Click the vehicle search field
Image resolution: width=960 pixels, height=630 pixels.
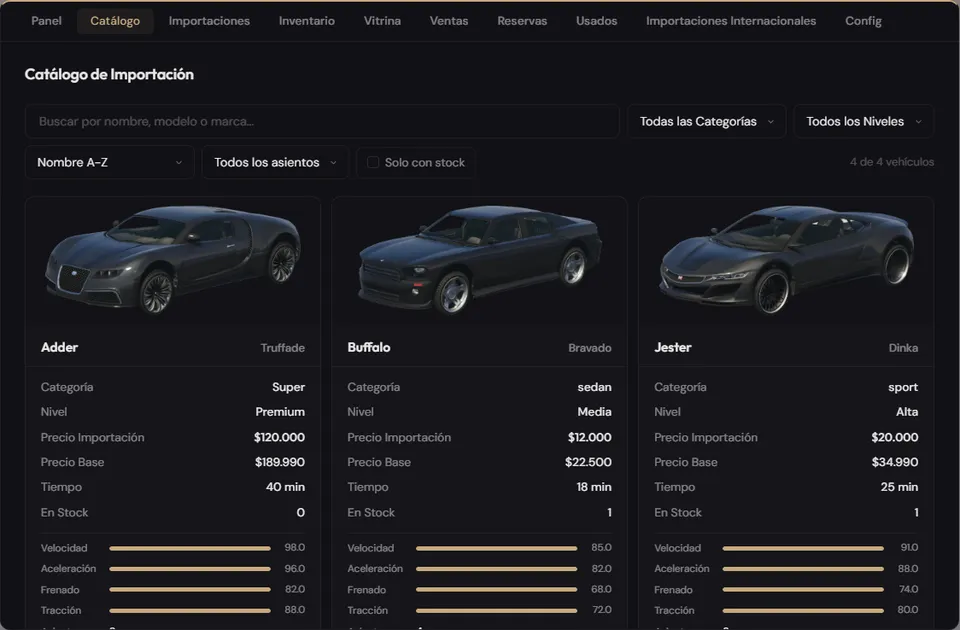[322, 121]
